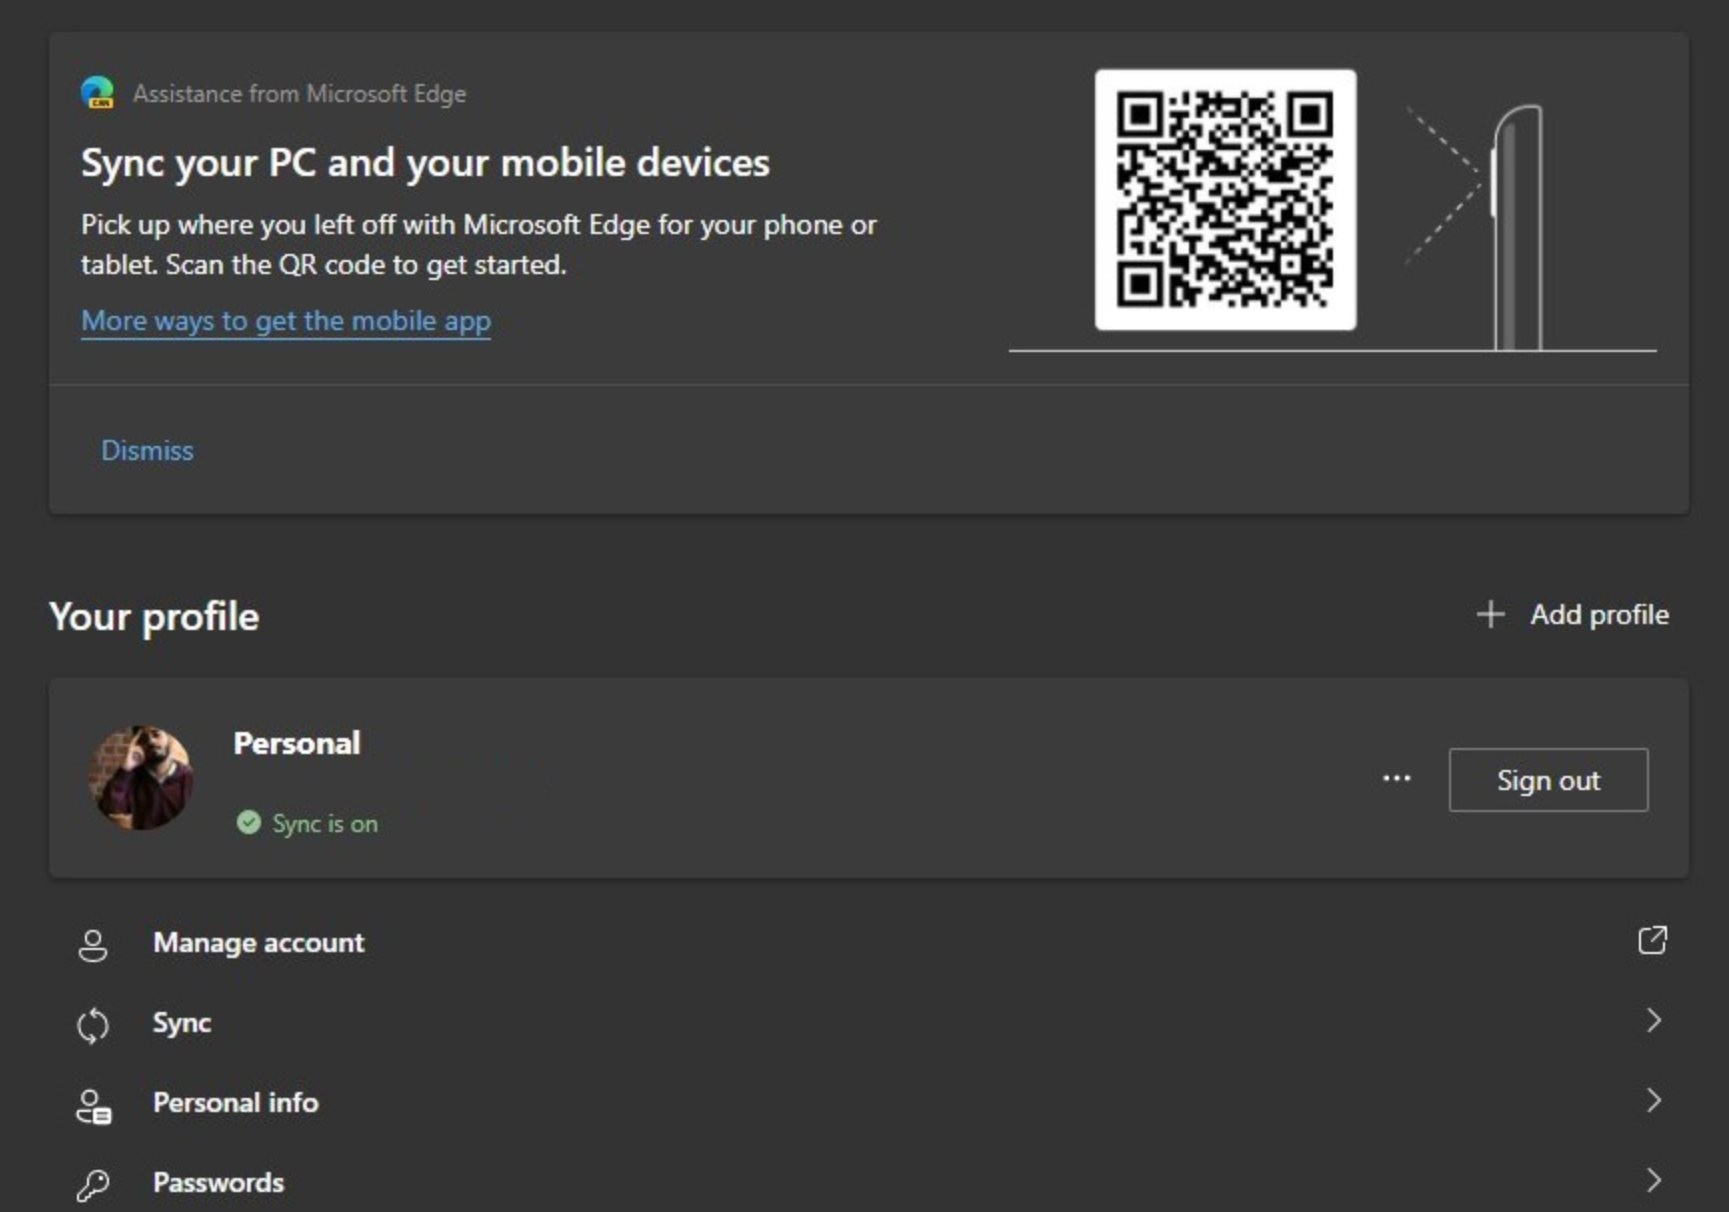Click the Add profile label

(1599, 614)
